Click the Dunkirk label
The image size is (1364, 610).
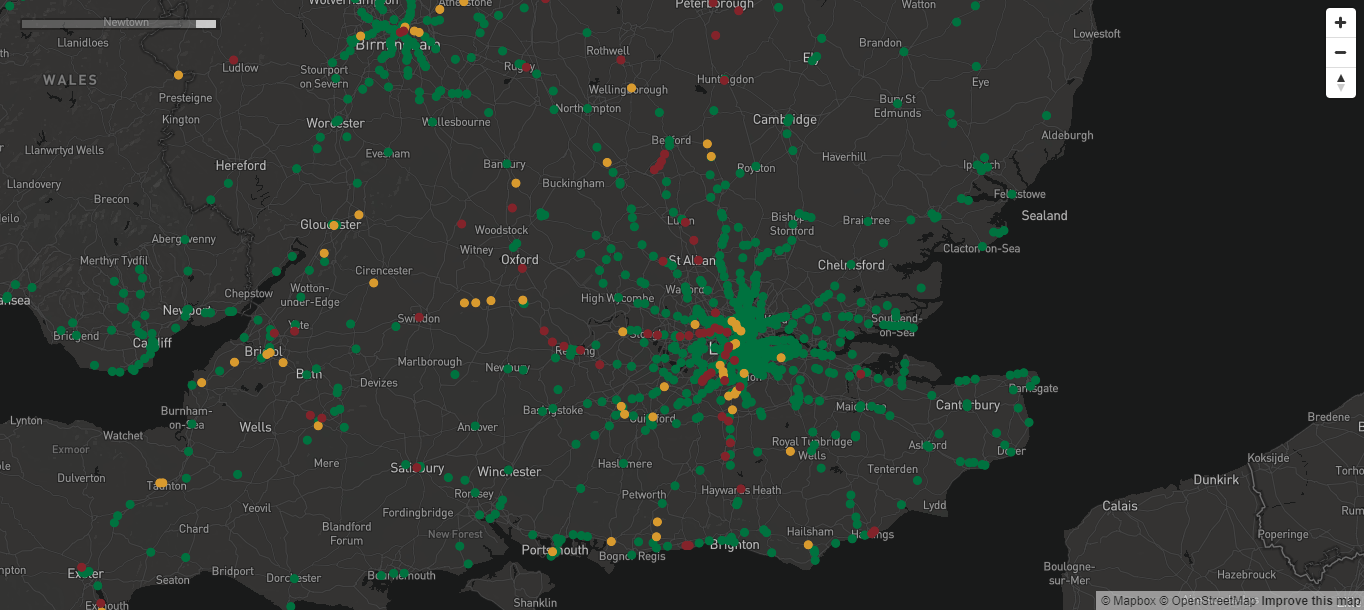tap(1216, 480)
